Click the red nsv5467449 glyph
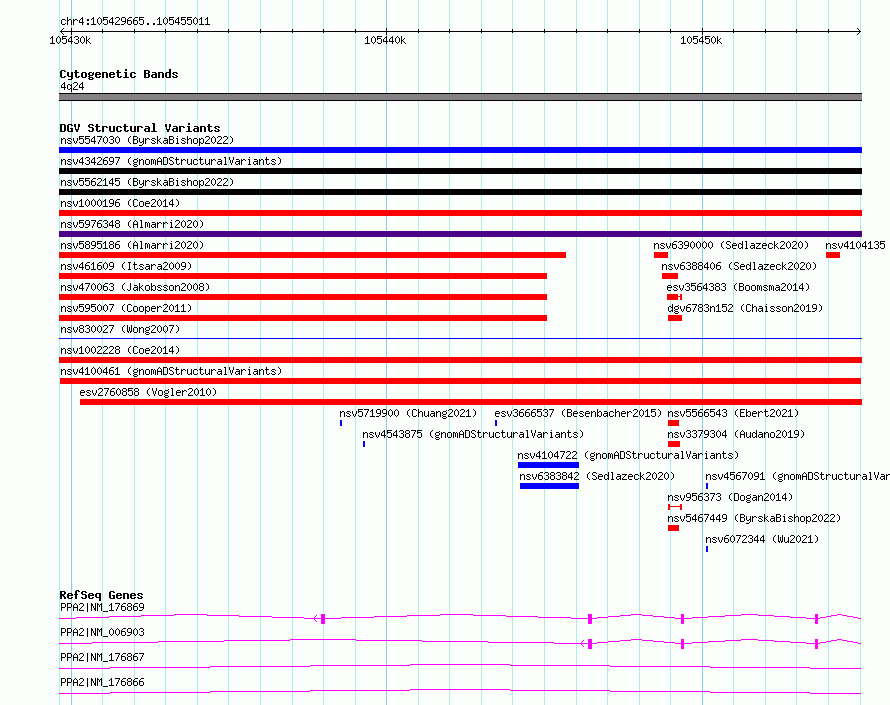This screenshot has width=890, height=705. coord(674,528)
